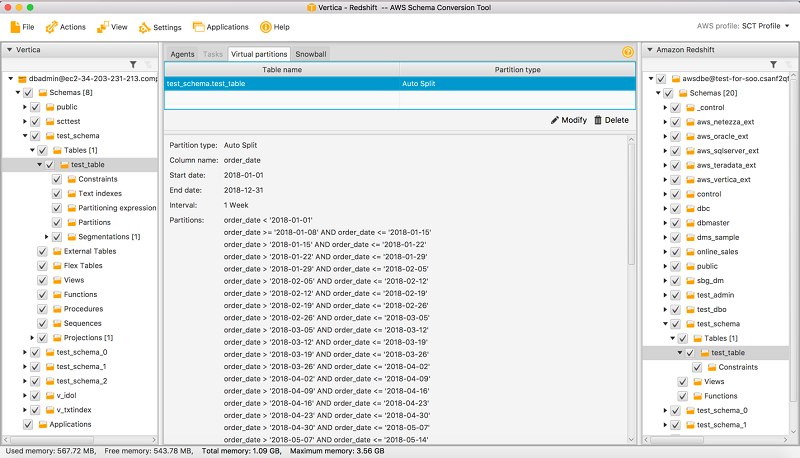The image size is (800, 458).
Task: Click the folder icon beside sbg_dm
Action: [690, 281]
